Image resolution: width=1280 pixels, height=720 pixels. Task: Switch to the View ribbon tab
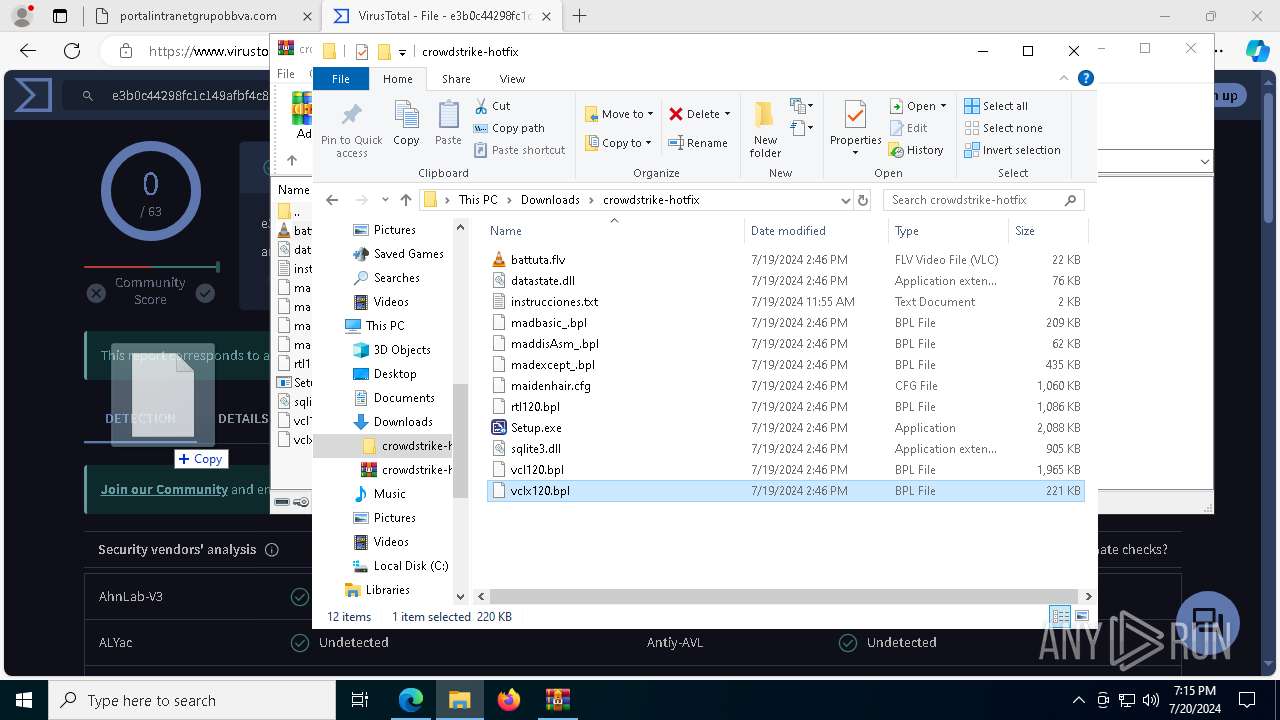[512, 78]
